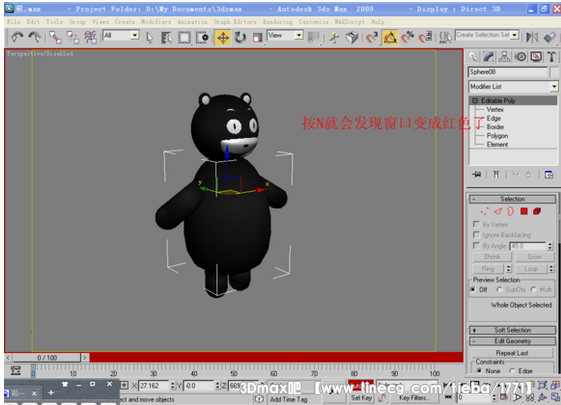Click the Mirror tool icon
This screenshot has height=405, width=561.
pos(532,37)
